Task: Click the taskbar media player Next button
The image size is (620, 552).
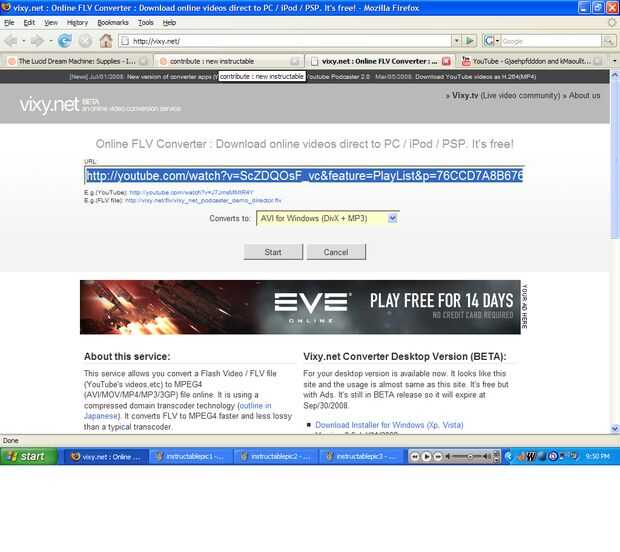Action: pyautogui.click(x=438, y=457)
